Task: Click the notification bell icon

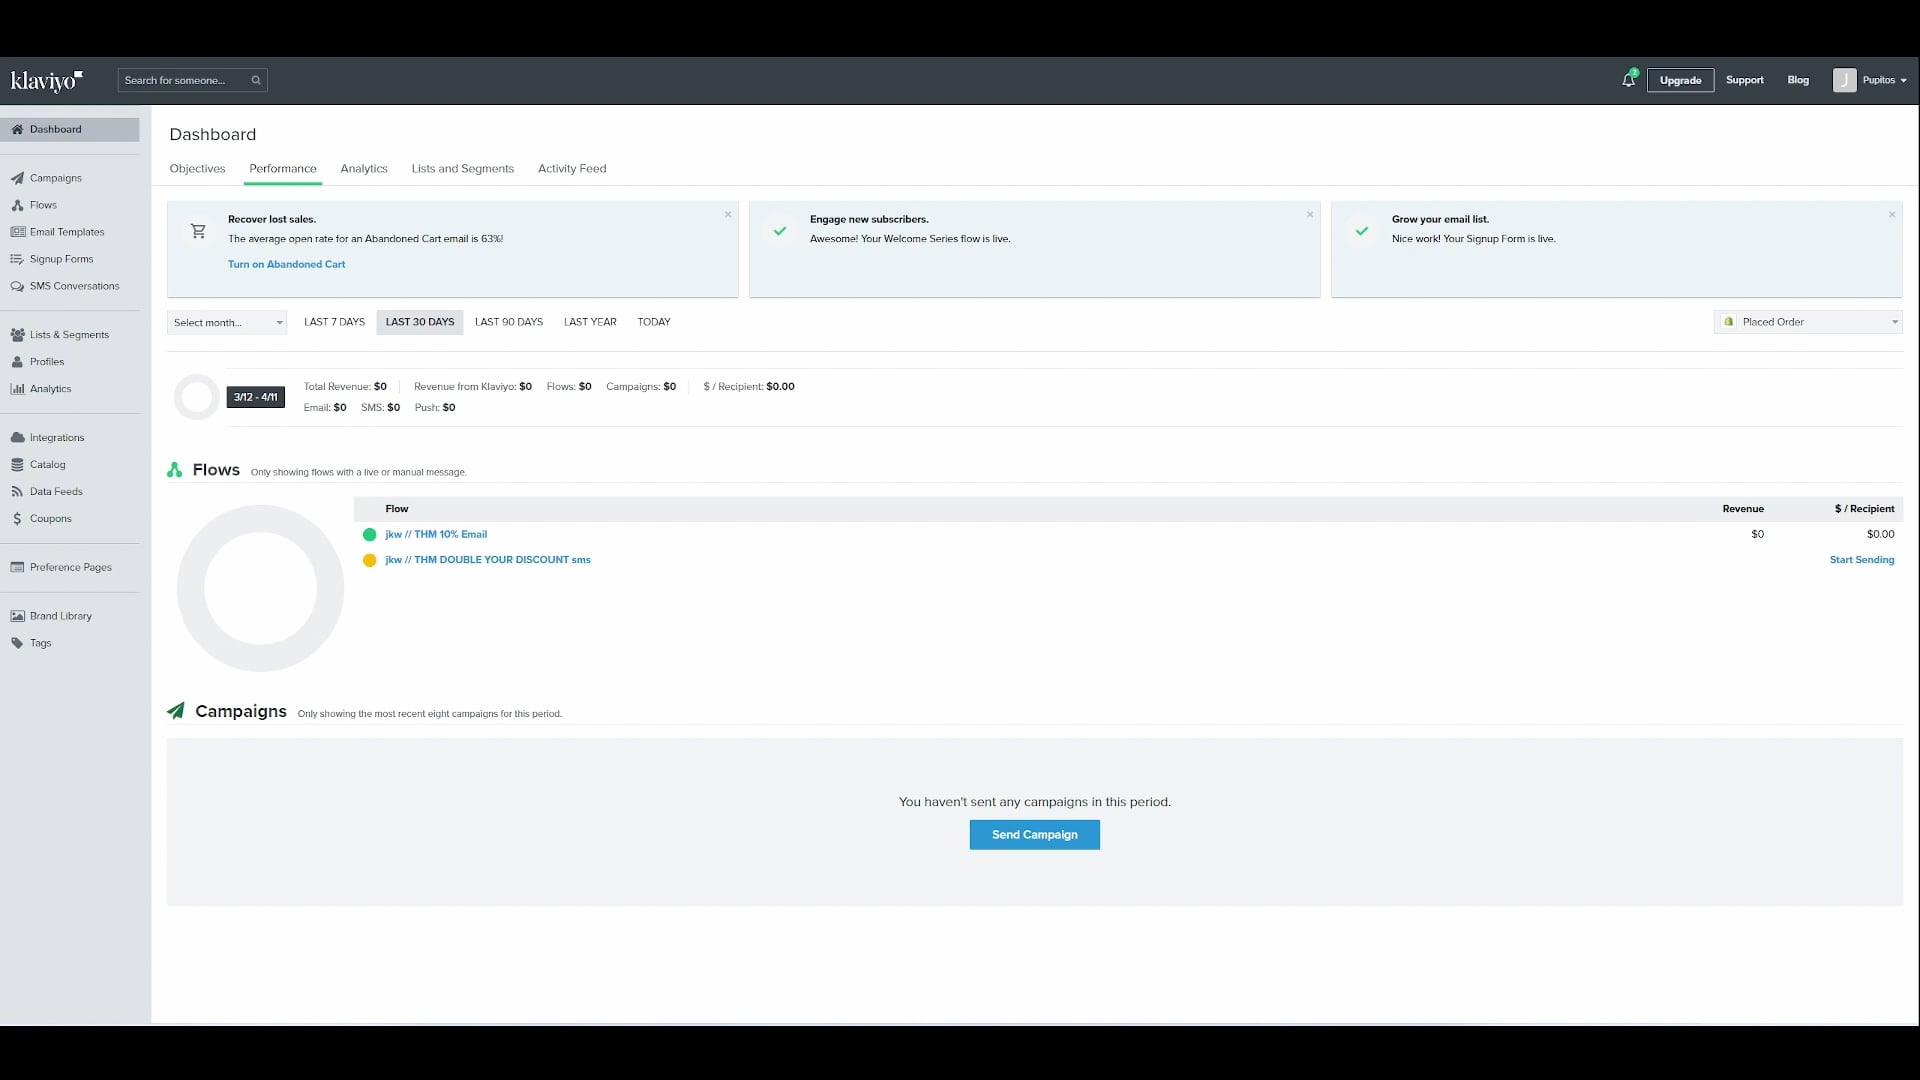Action: (x=1629, y=79)
